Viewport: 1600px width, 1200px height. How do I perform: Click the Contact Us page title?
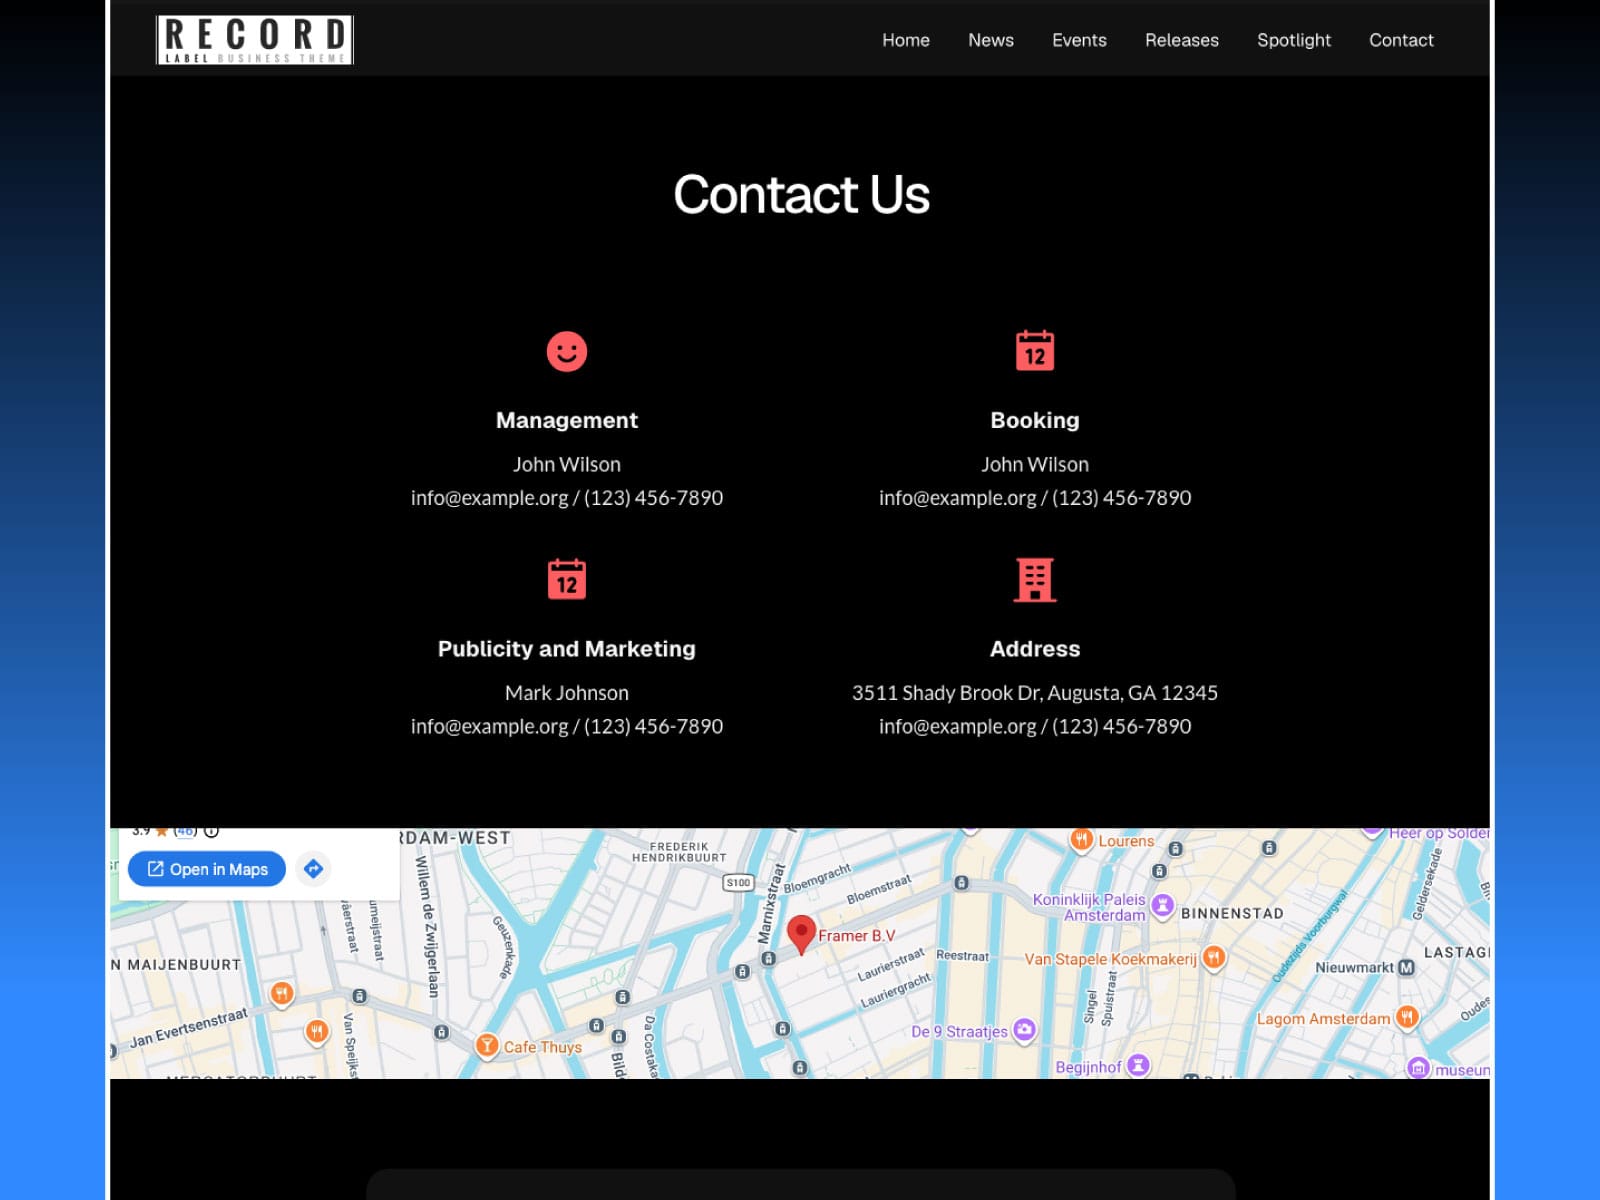point(801,194)
